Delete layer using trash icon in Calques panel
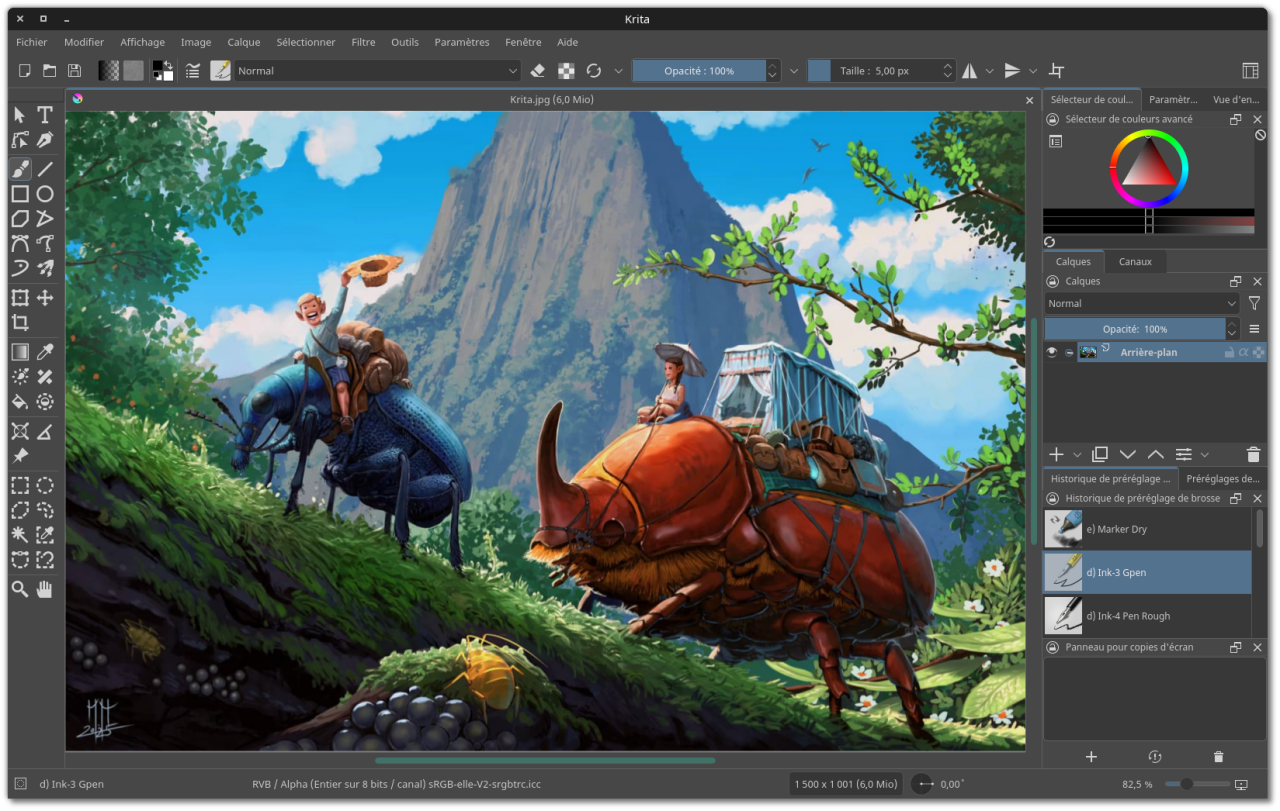The width and height of the screenshot is (1280, 811). point(1253,454)
